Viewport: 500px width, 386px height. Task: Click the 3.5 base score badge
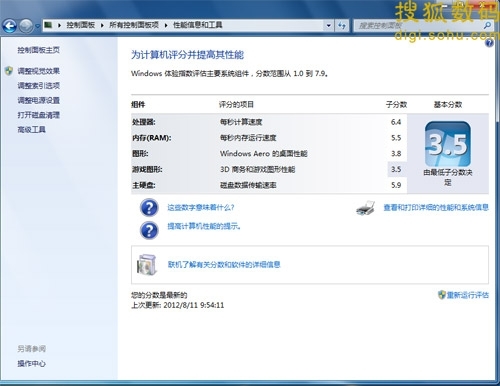click(448, 144)
